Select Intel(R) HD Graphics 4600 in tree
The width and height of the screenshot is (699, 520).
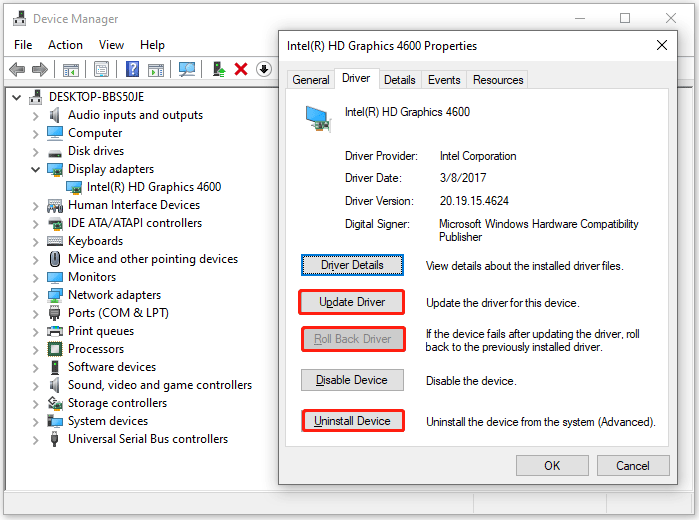tap(154, 187)
